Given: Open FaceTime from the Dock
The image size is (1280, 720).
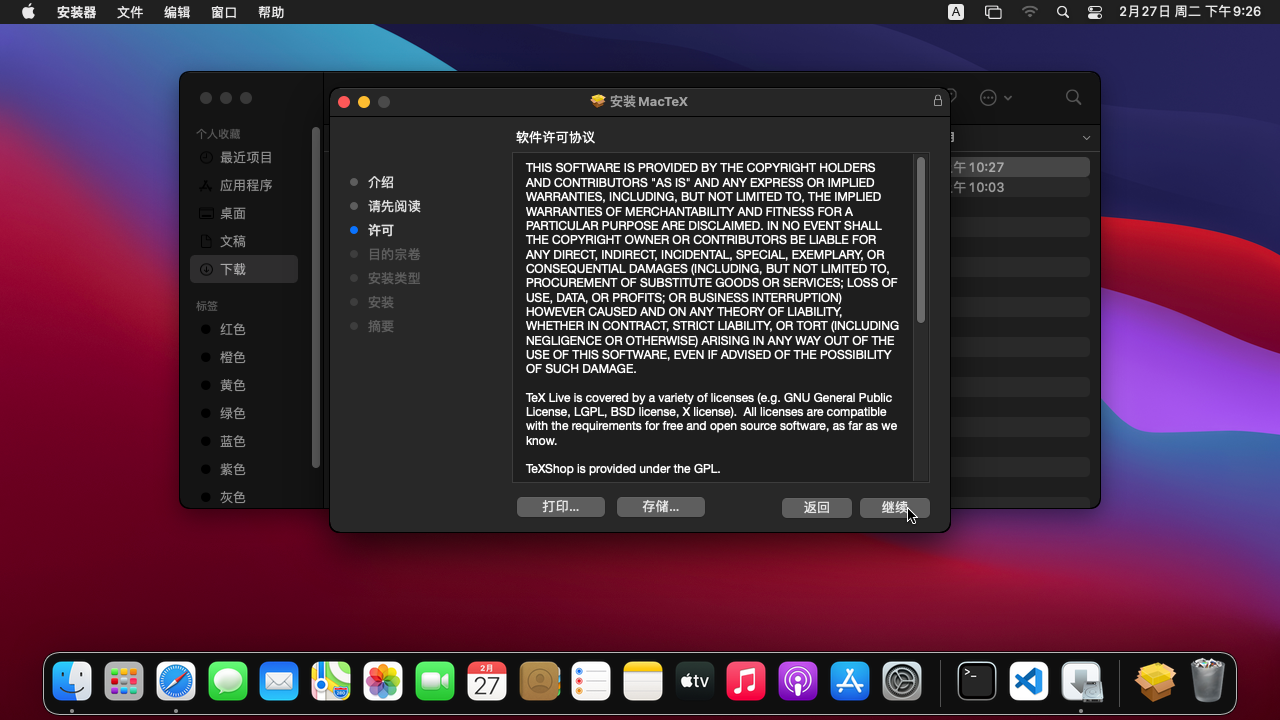Looking at the screenshot, I should 435,681.
